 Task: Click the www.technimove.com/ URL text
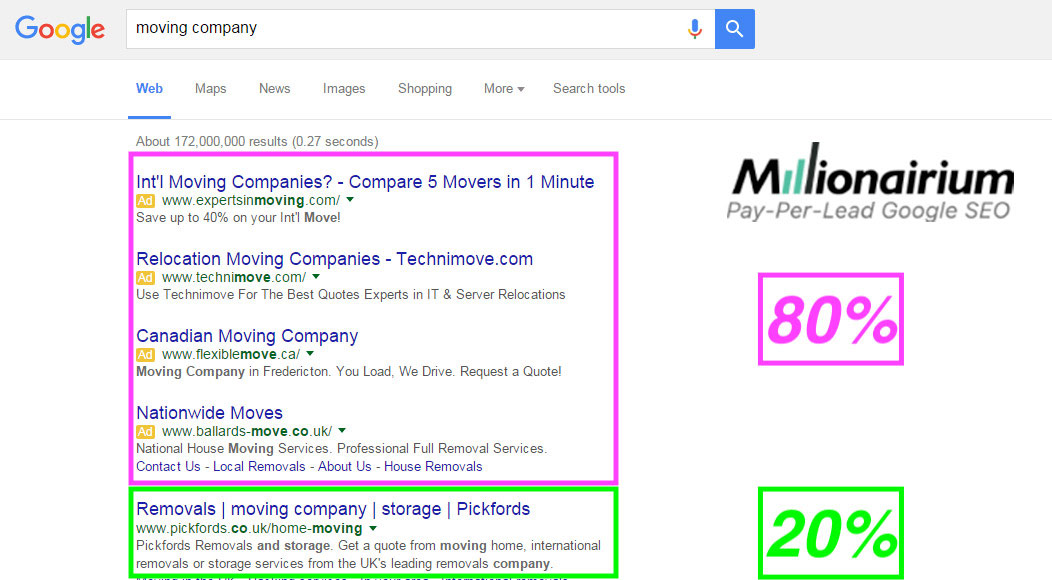coord(234,278)
